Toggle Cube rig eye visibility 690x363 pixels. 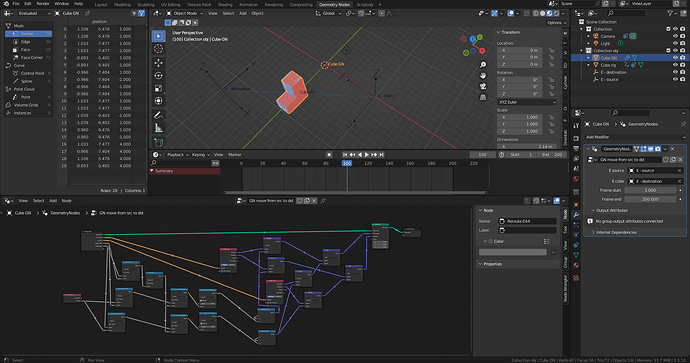pos(675,65)
